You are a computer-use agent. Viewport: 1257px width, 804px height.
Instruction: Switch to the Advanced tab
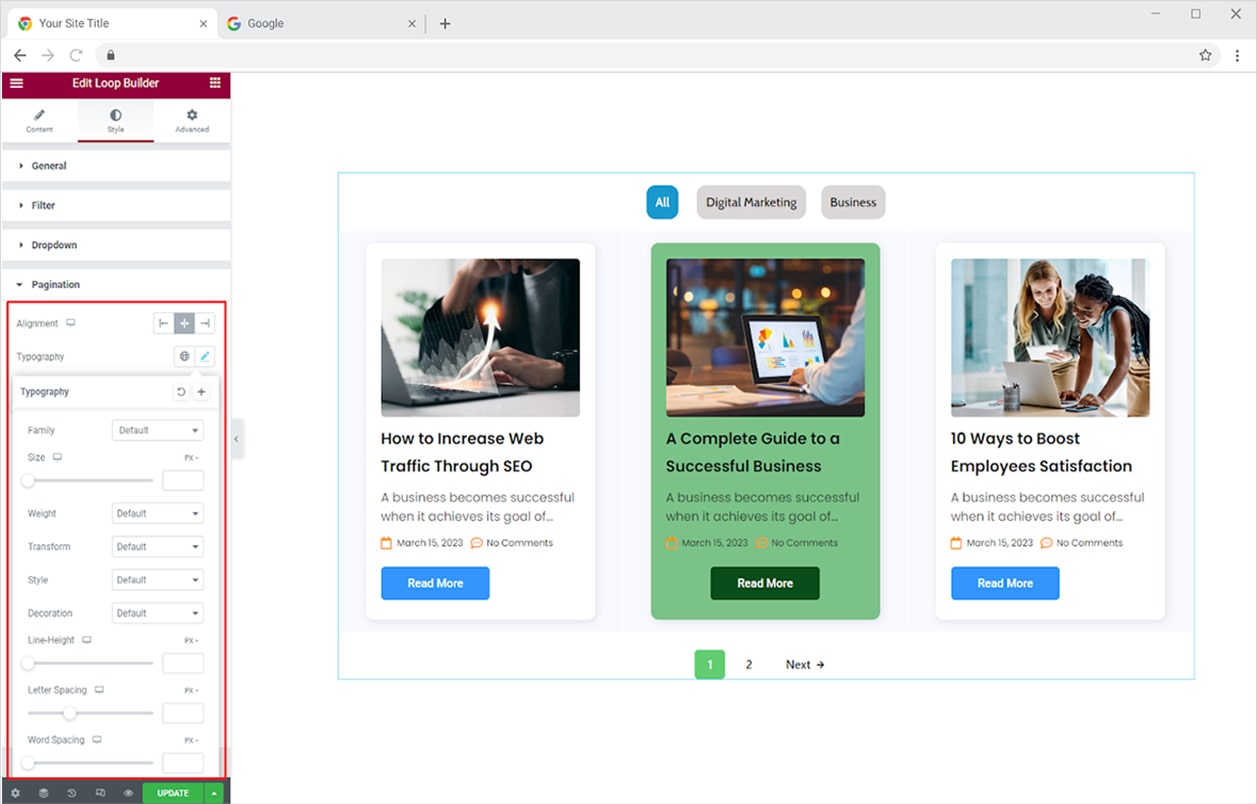(192, 121)
